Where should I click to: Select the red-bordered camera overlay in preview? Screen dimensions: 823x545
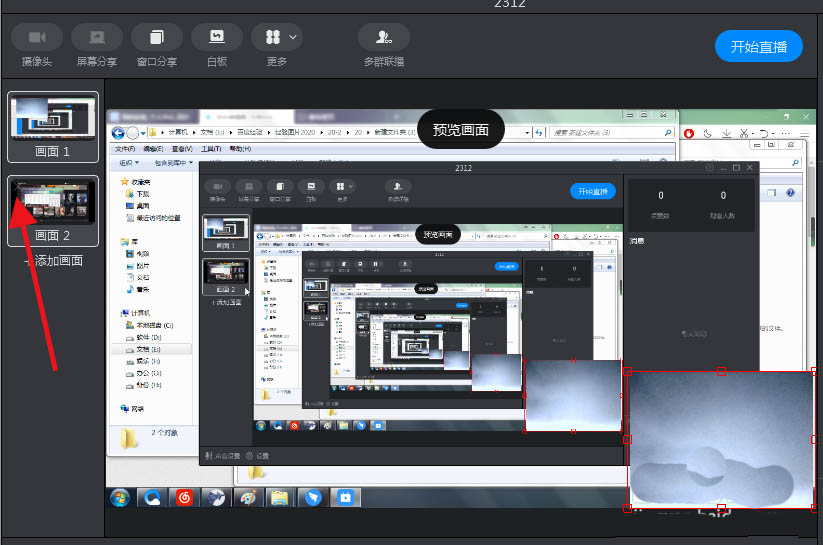(x=721, y=439)
